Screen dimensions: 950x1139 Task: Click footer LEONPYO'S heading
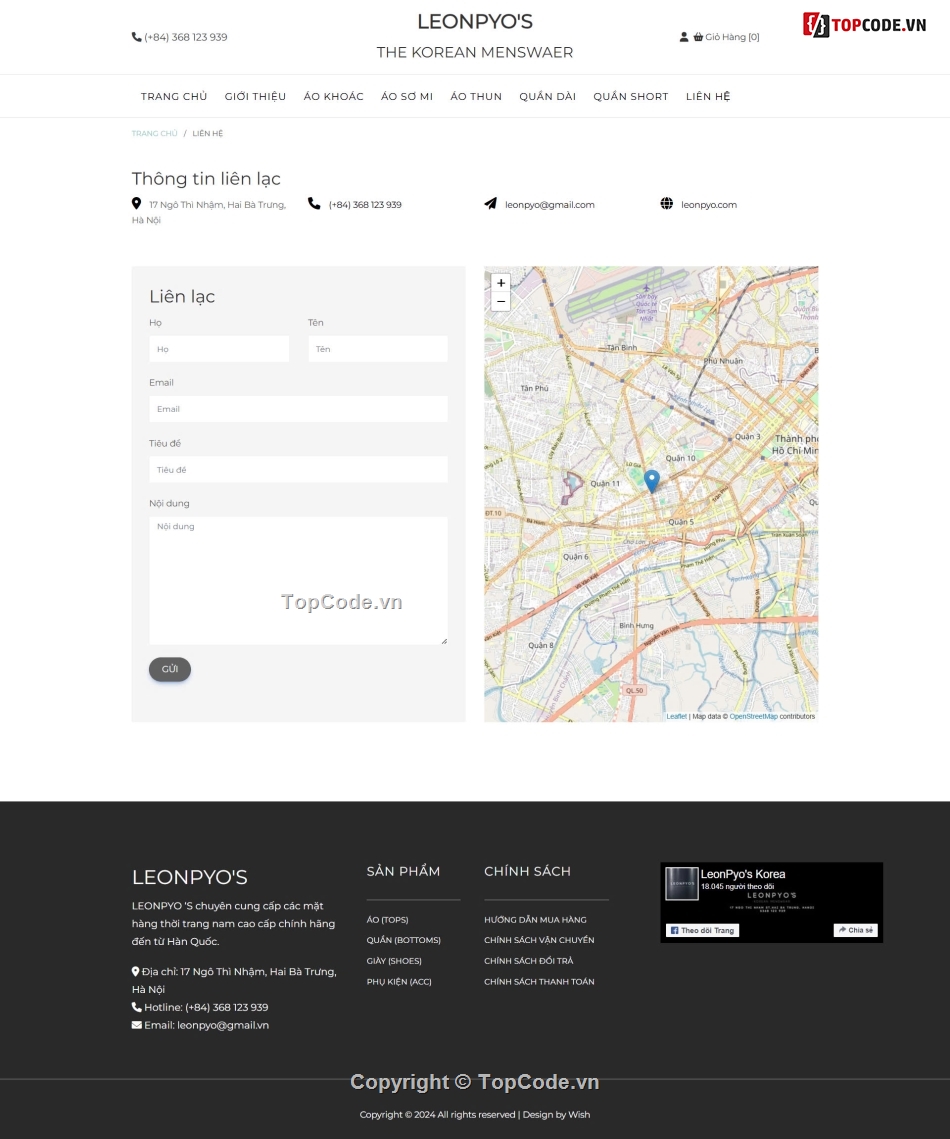click(x=190, y=877)
